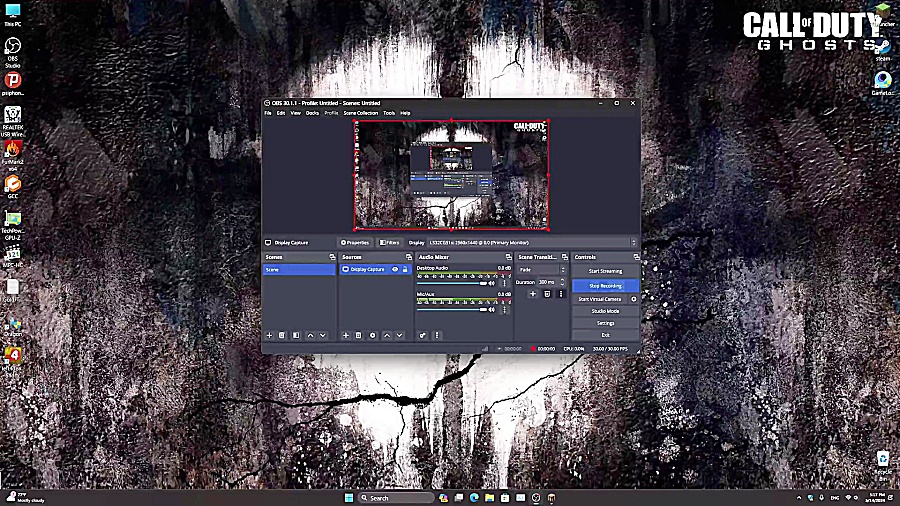Click Duration 300 ms input field
This screenshot has width=900, height=506.
(548, 282)
